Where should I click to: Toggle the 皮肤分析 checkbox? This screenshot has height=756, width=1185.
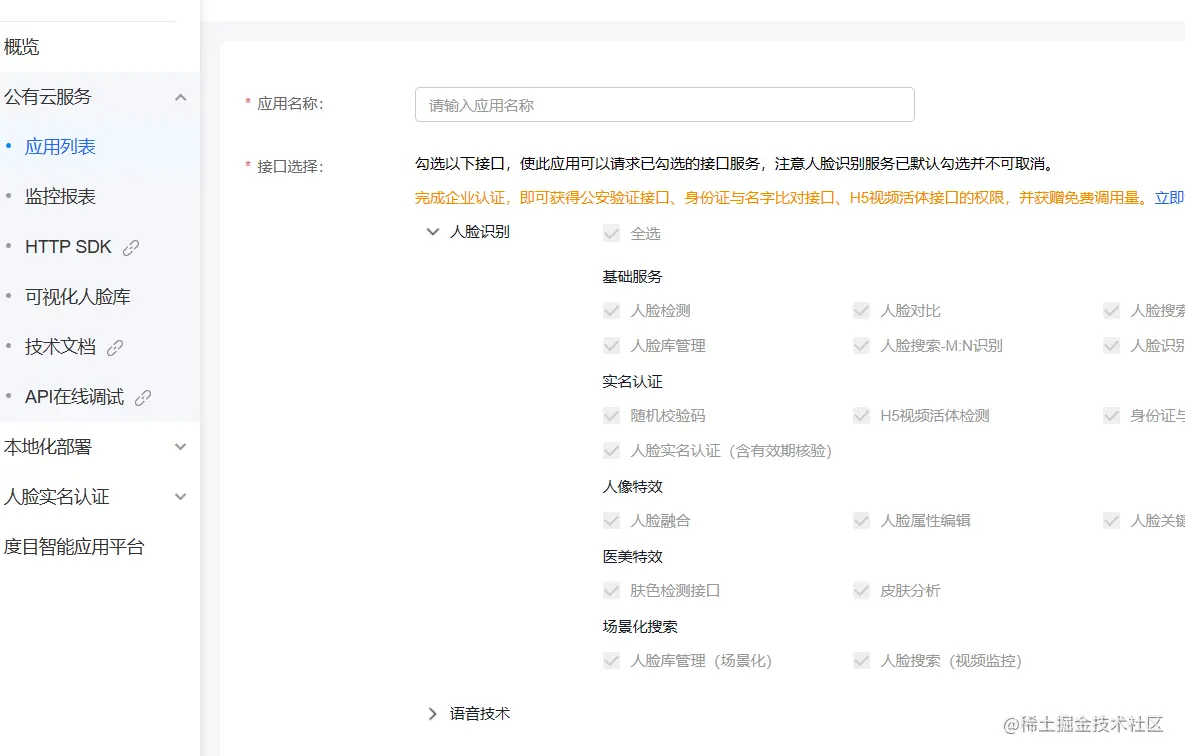click(861, 590)
